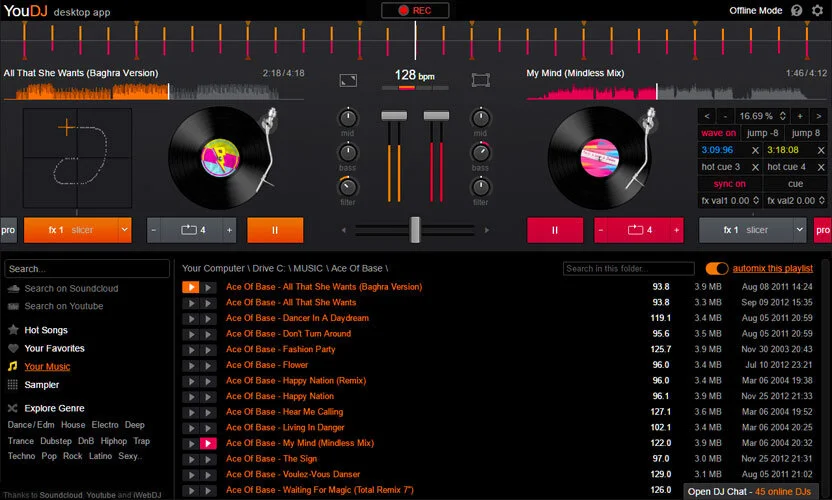Click right deck bass knob

click(481, 153)
